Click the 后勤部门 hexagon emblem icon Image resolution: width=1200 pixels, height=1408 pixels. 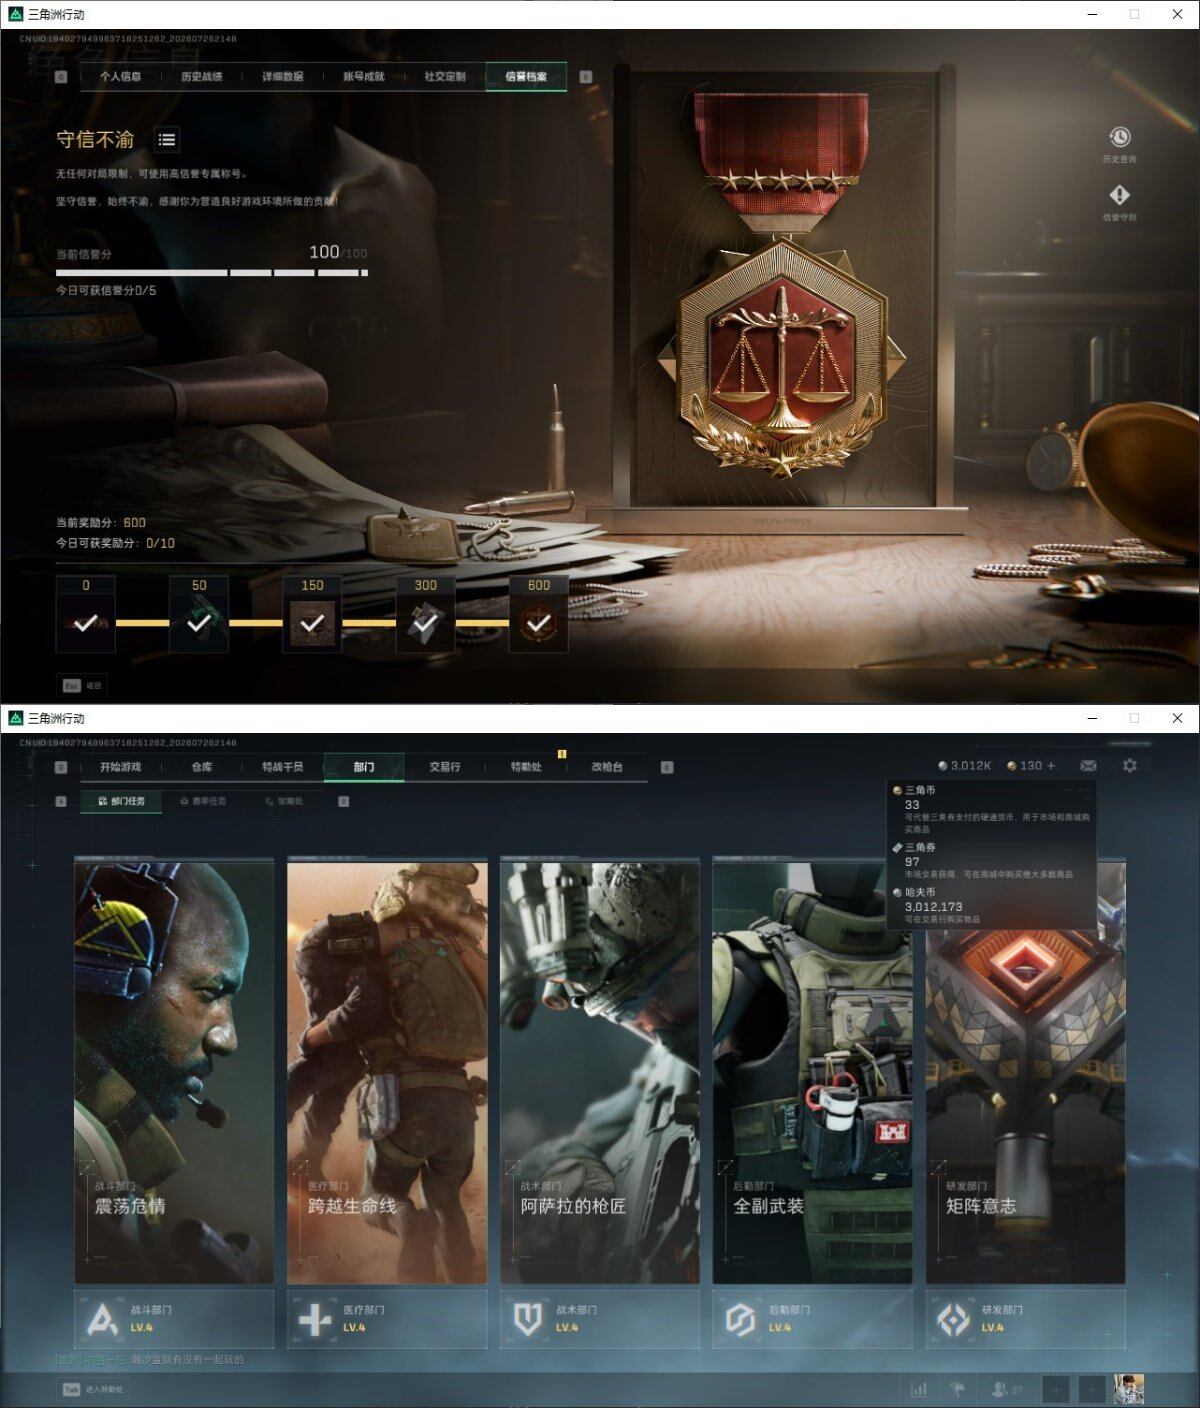point(740,1319)
